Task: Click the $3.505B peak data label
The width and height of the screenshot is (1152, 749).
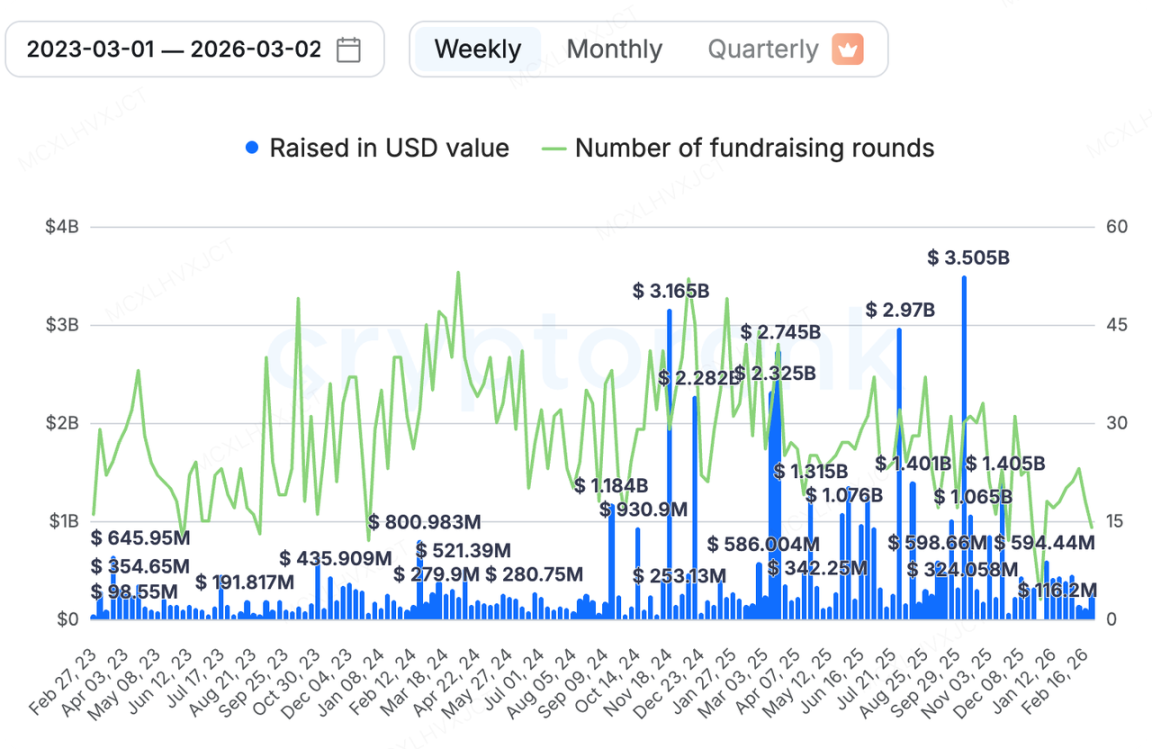Action: click(968, 258)
